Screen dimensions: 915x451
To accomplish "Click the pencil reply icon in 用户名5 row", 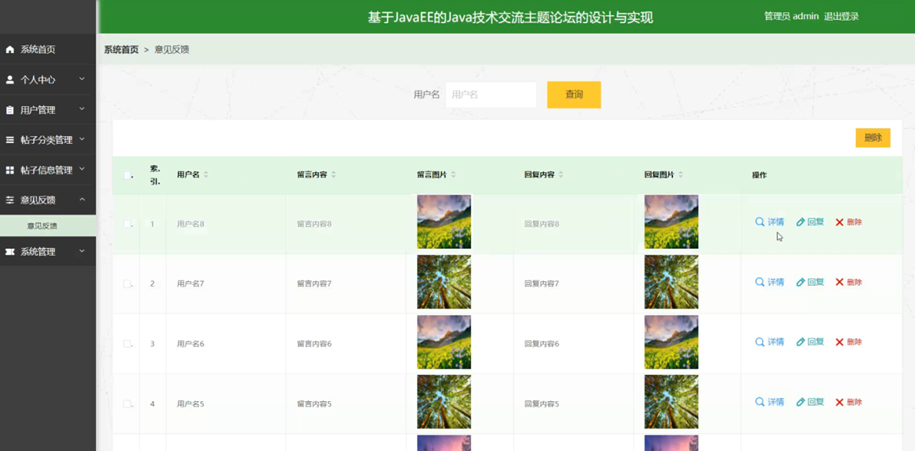I will tap(801, 402).
